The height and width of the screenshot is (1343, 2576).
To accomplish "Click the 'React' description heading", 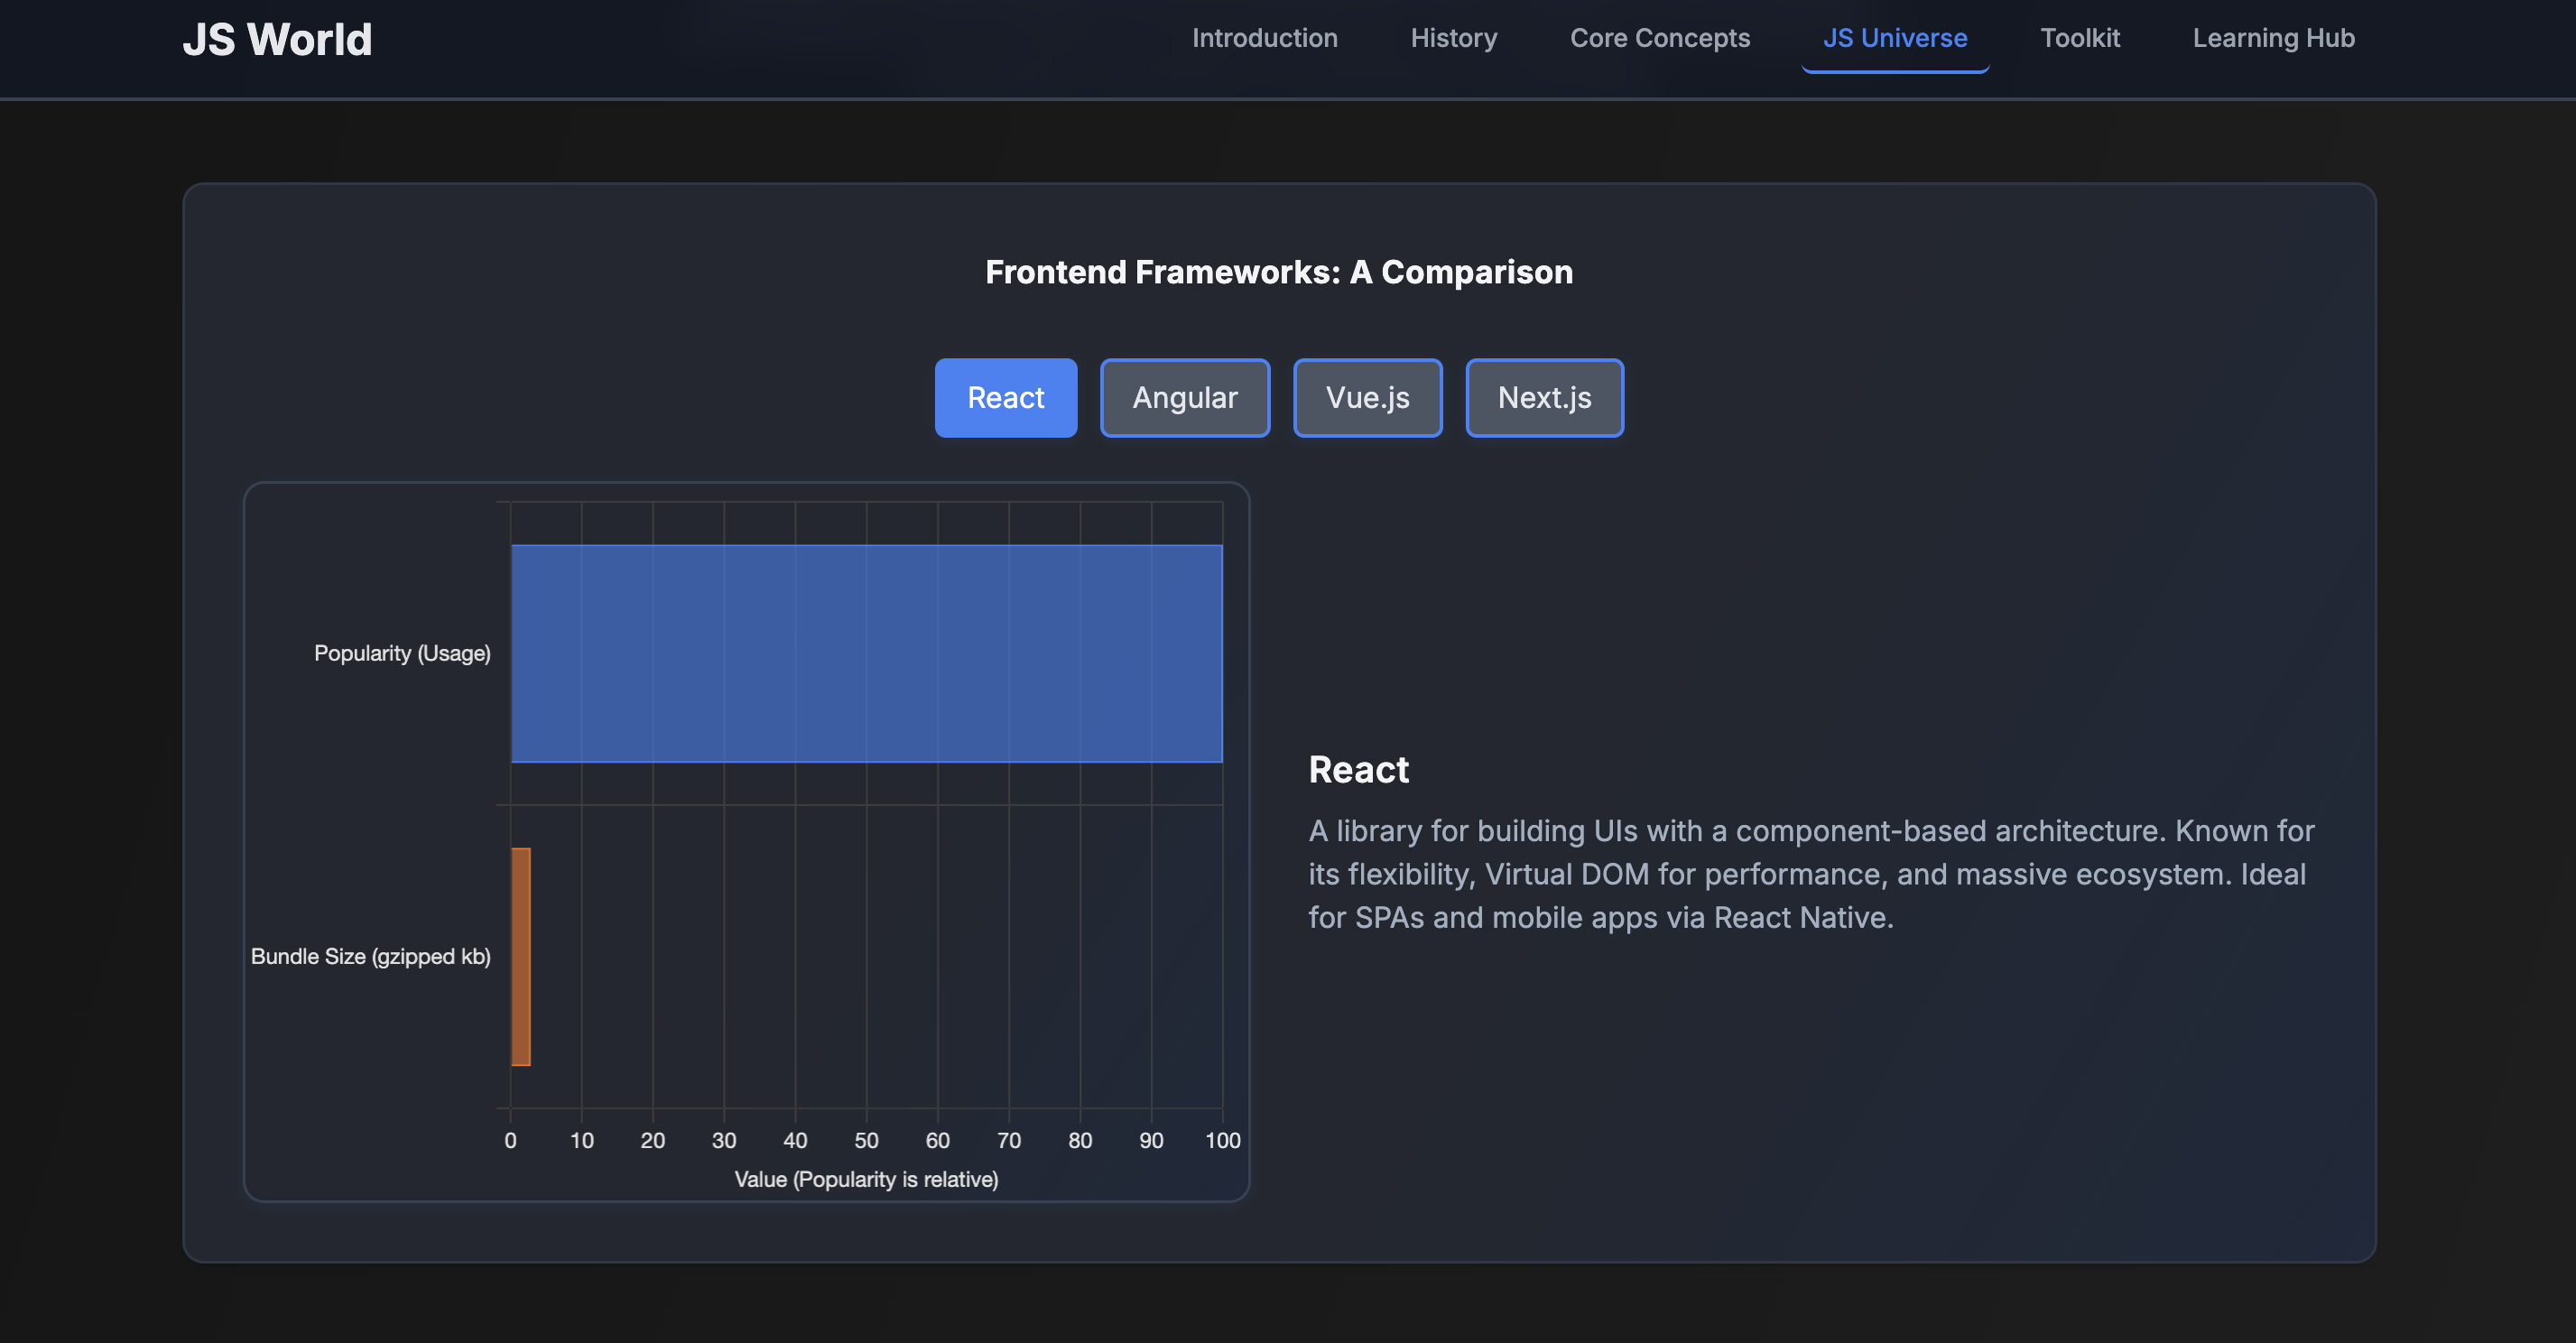I will coord(1358,770).
